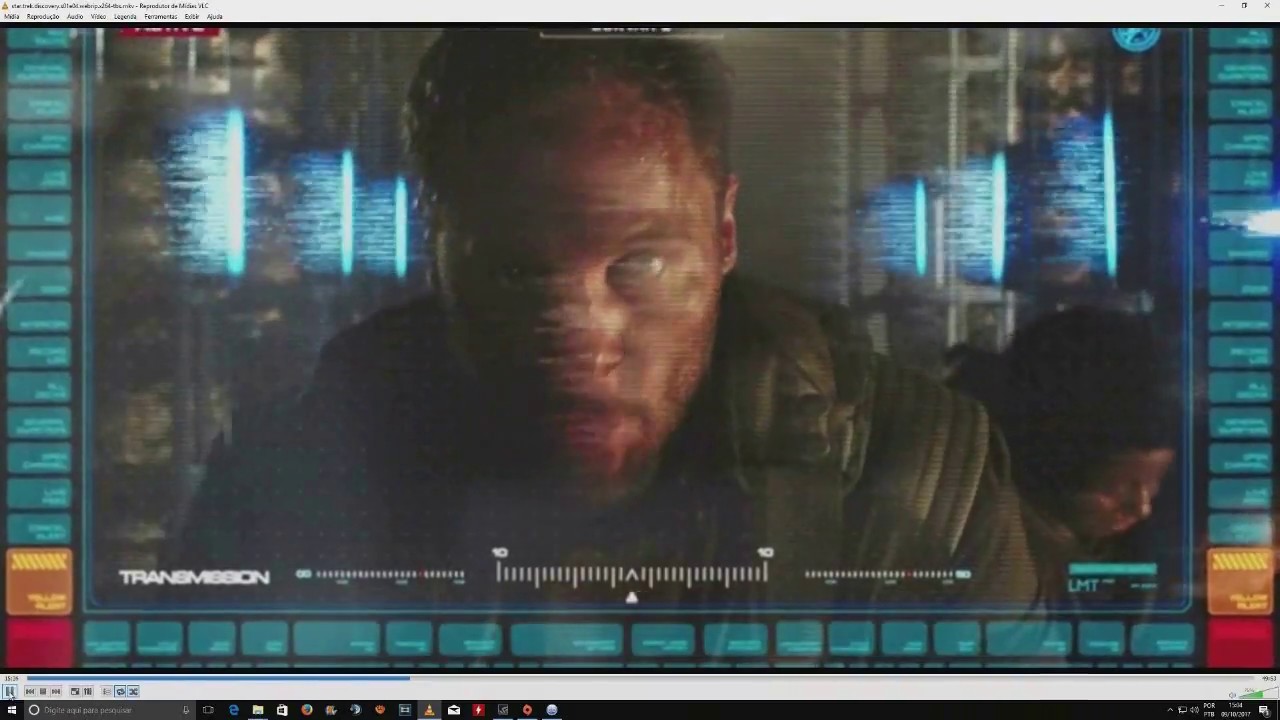Click the video playback area
The height and width of the screenshot is (720, 1280).
point(640,347)
